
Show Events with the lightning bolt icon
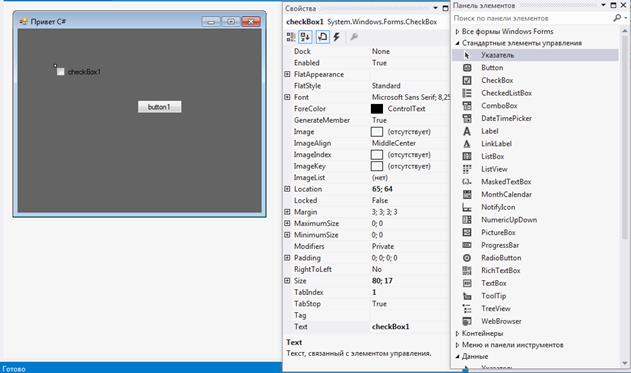click(337, 37)
